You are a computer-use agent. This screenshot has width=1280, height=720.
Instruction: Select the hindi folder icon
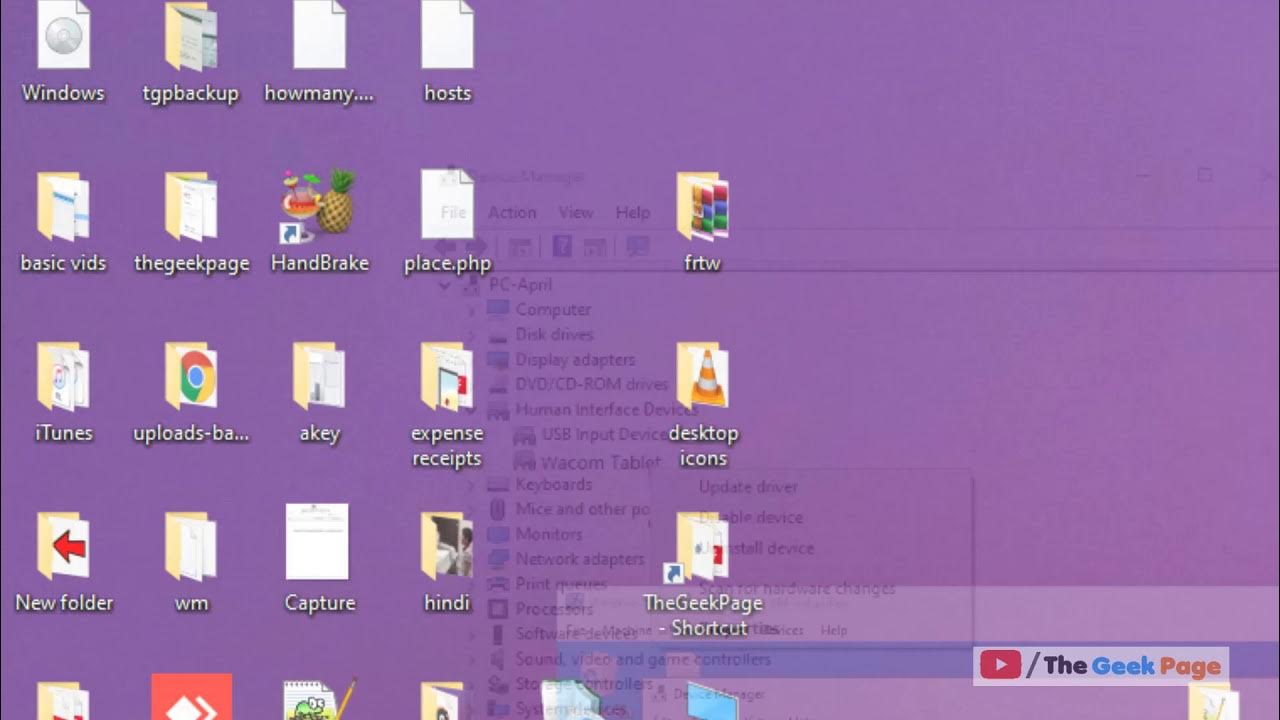(x=447, y=547)
